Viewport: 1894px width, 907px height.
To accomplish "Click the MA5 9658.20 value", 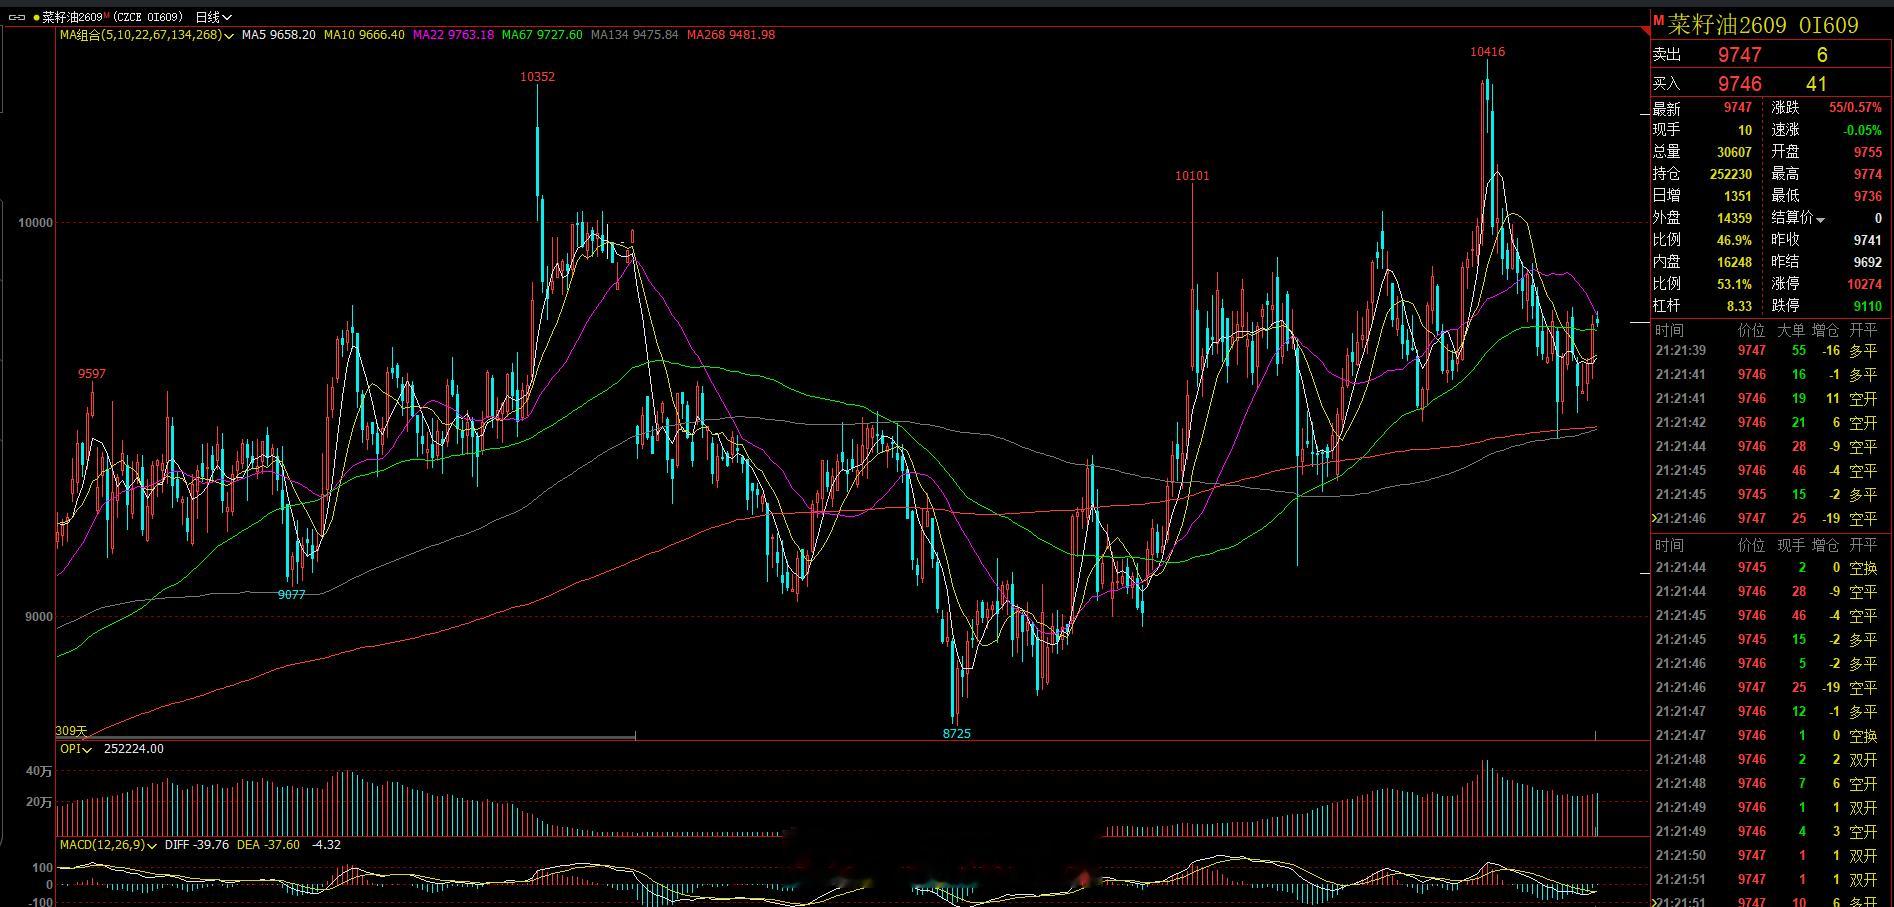I will (x=279, y=35).
